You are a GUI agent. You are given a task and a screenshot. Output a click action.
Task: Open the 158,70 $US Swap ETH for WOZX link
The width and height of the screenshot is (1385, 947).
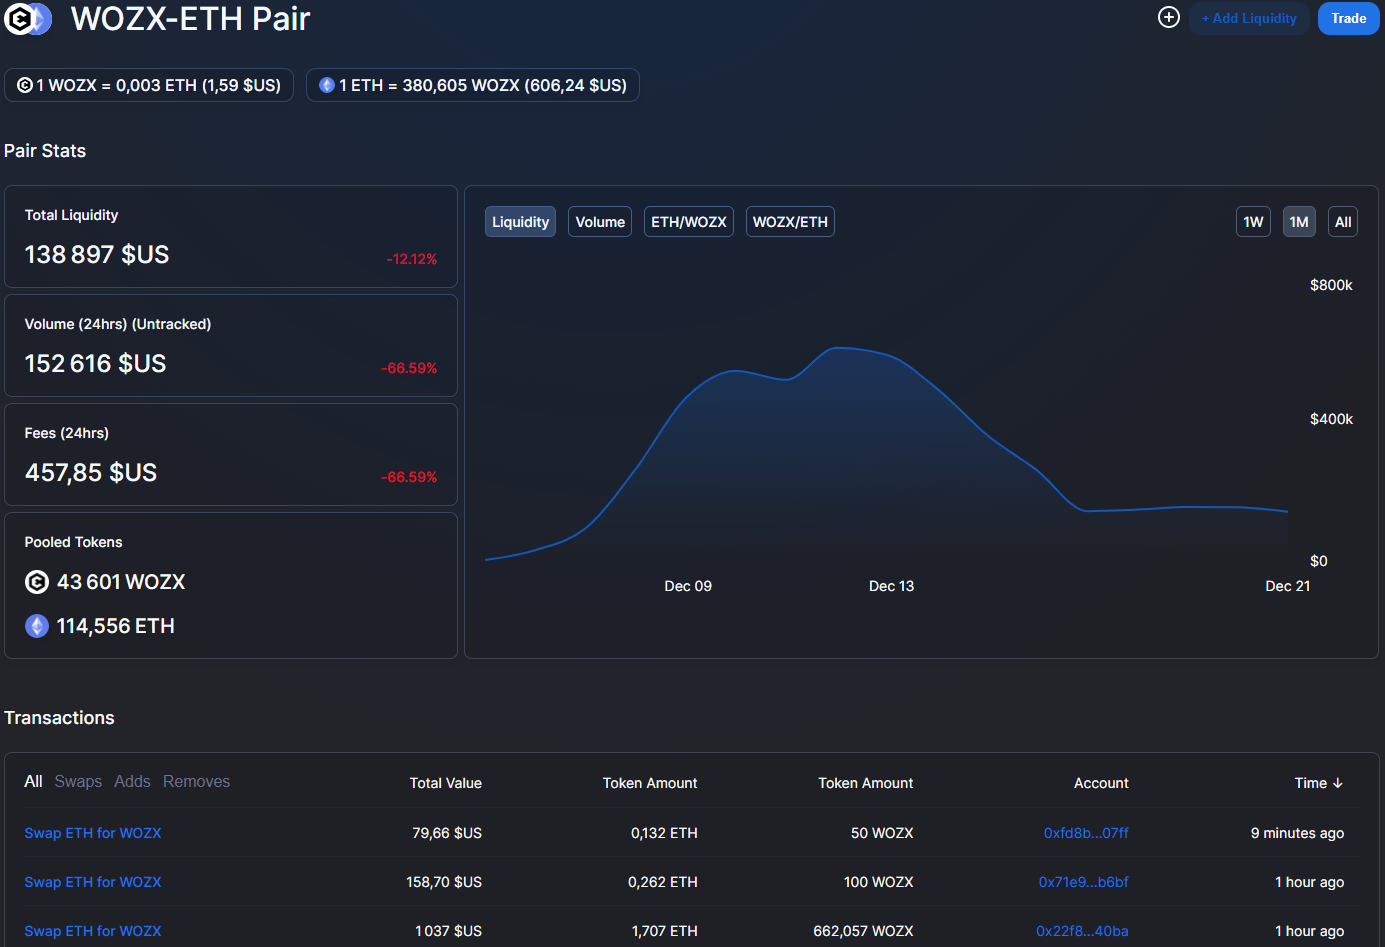[x=93, y=882]
